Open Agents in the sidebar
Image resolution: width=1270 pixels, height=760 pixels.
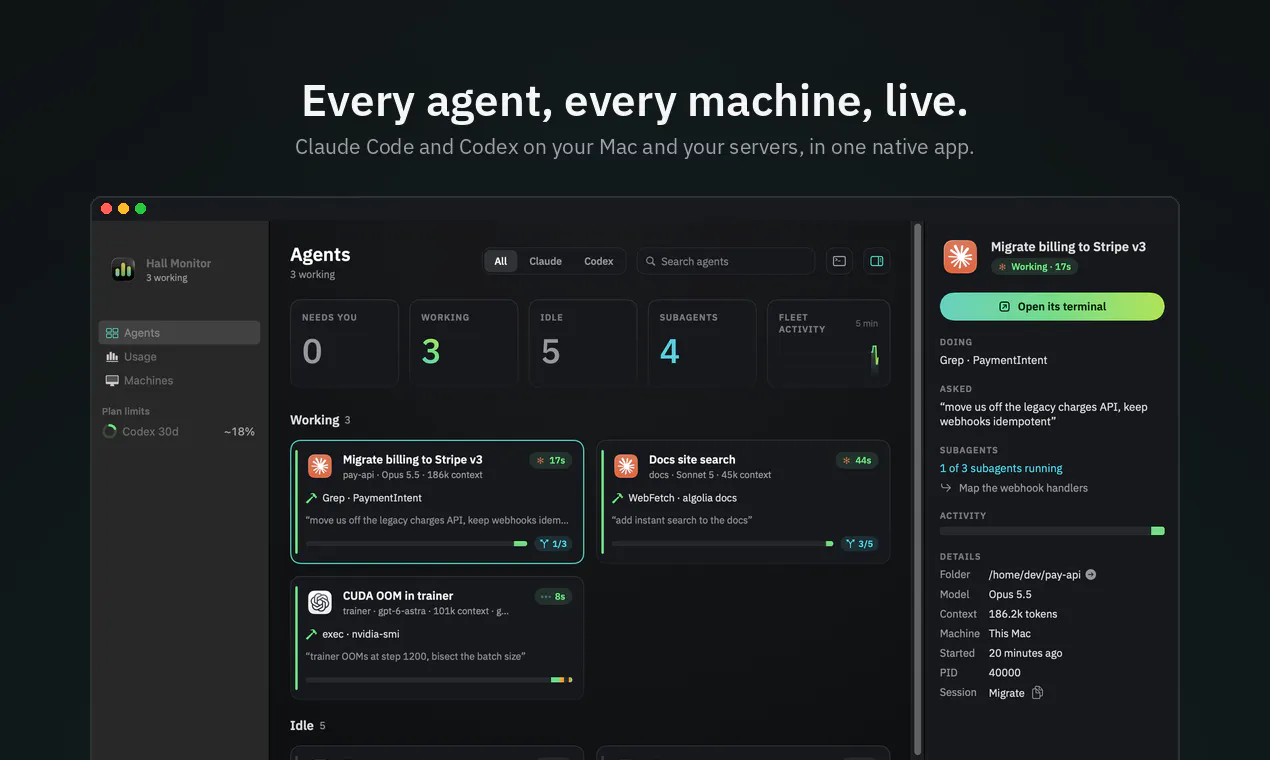point(179,333)
